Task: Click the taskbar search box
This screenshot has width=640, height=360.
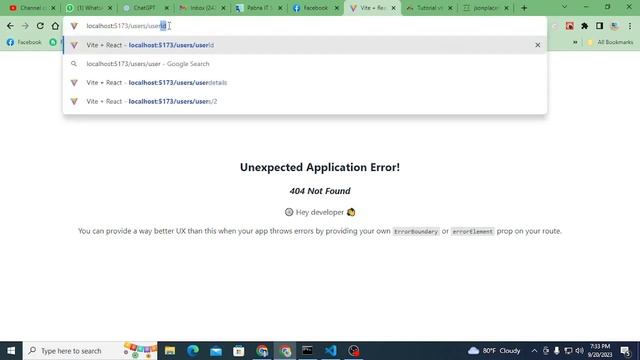Action: [90, 351]
